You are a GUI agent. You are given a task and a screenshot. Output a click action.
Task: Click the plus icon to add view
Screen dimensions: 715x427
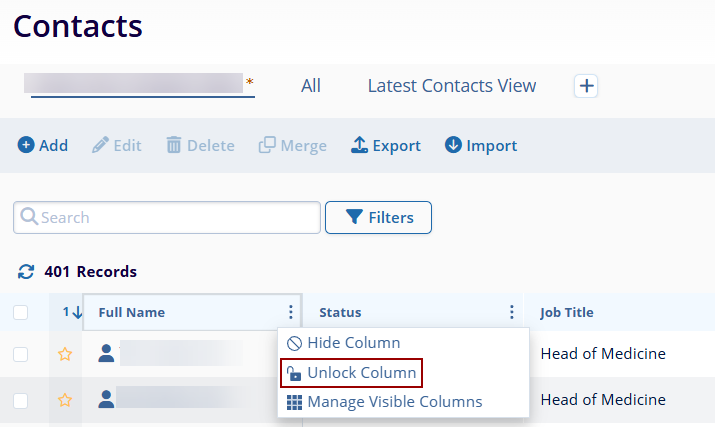pos(586,86)
